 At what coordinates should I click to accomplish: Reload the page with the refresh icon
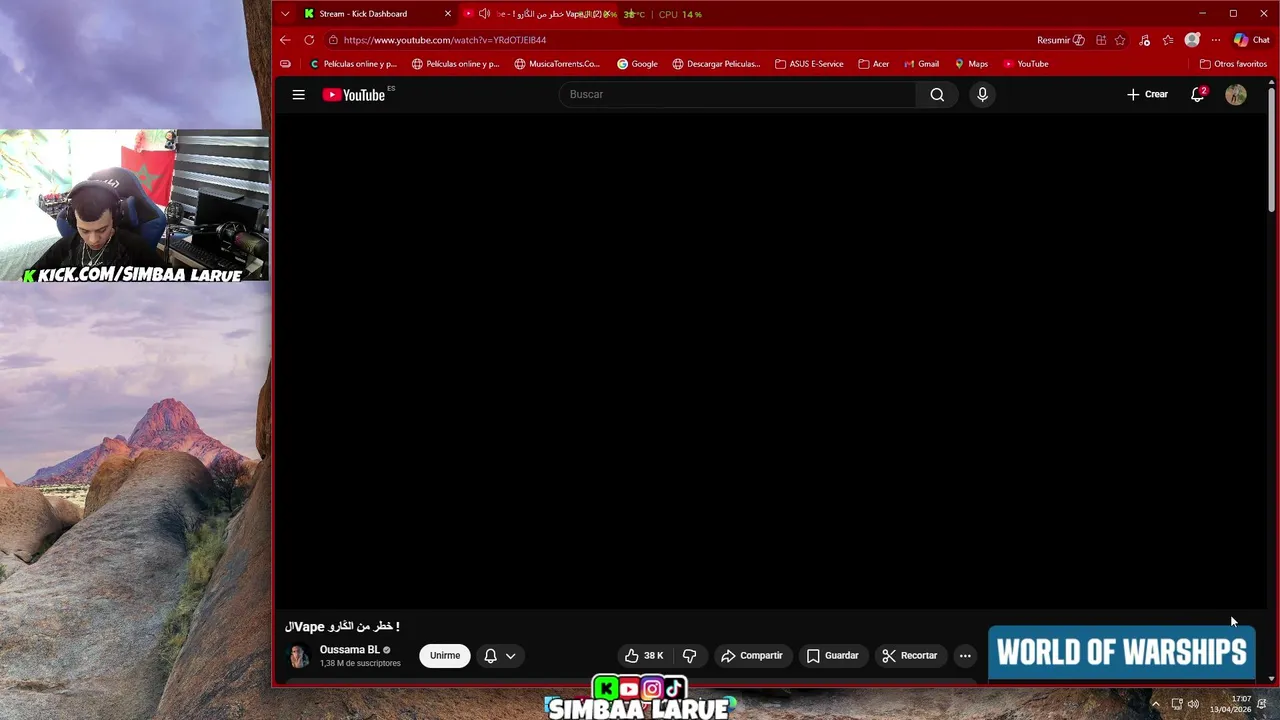[309, 40]
